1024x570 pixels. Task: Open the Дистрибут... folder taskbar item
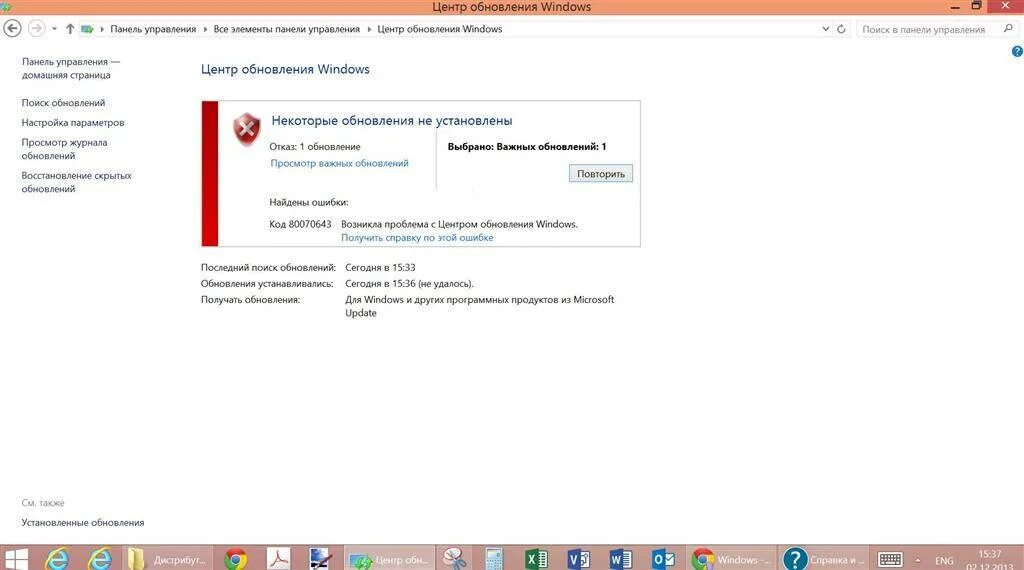click(x=167, y=559)
